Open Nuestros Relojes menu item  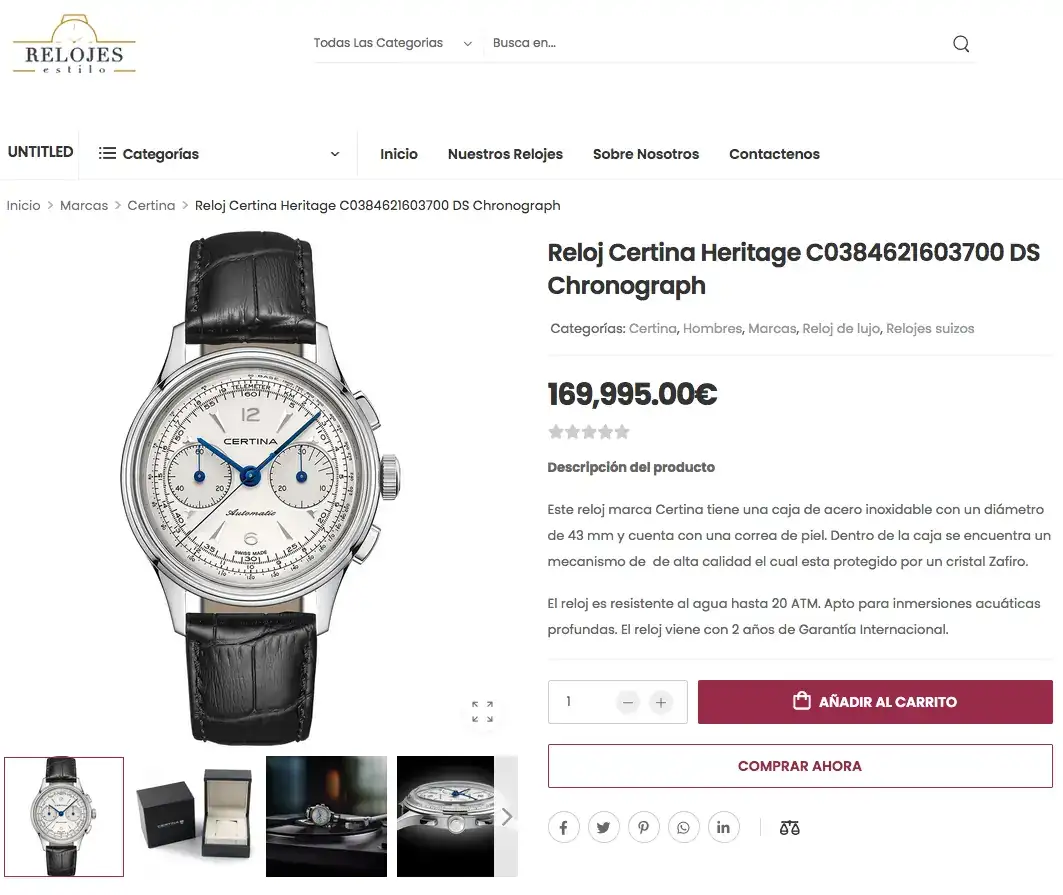[505, 154]
